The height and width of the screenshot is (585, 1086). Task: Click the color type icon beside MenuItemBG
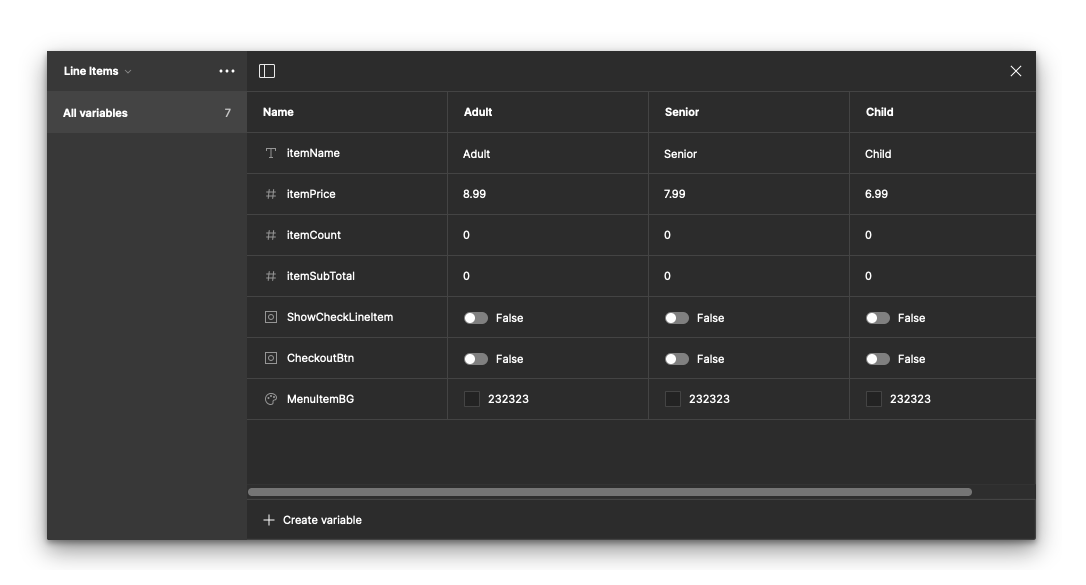point(271,399)
